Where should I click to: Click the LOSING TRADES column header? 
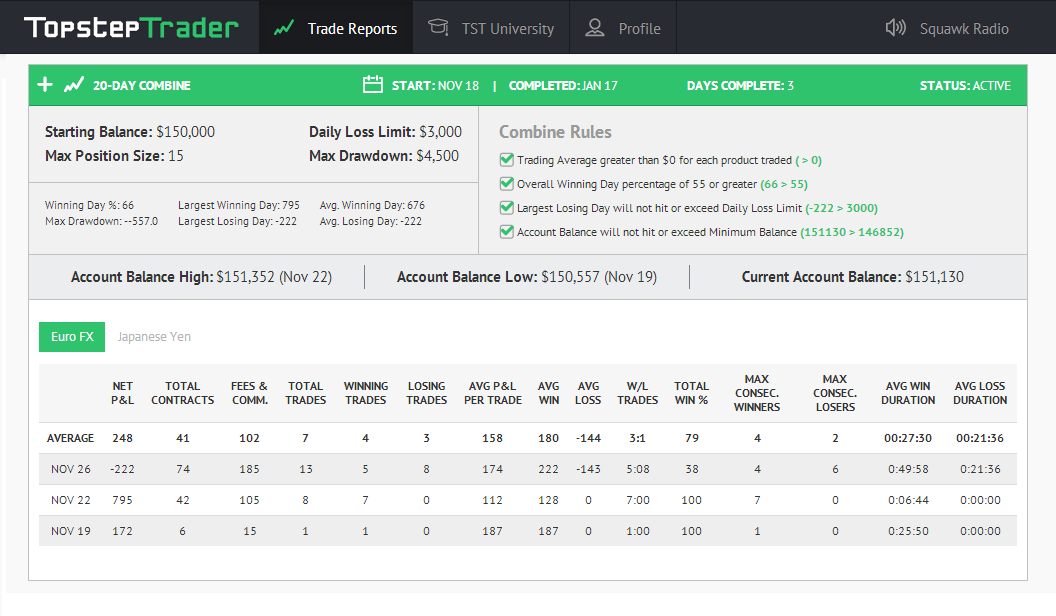click(x=426, y=392)
